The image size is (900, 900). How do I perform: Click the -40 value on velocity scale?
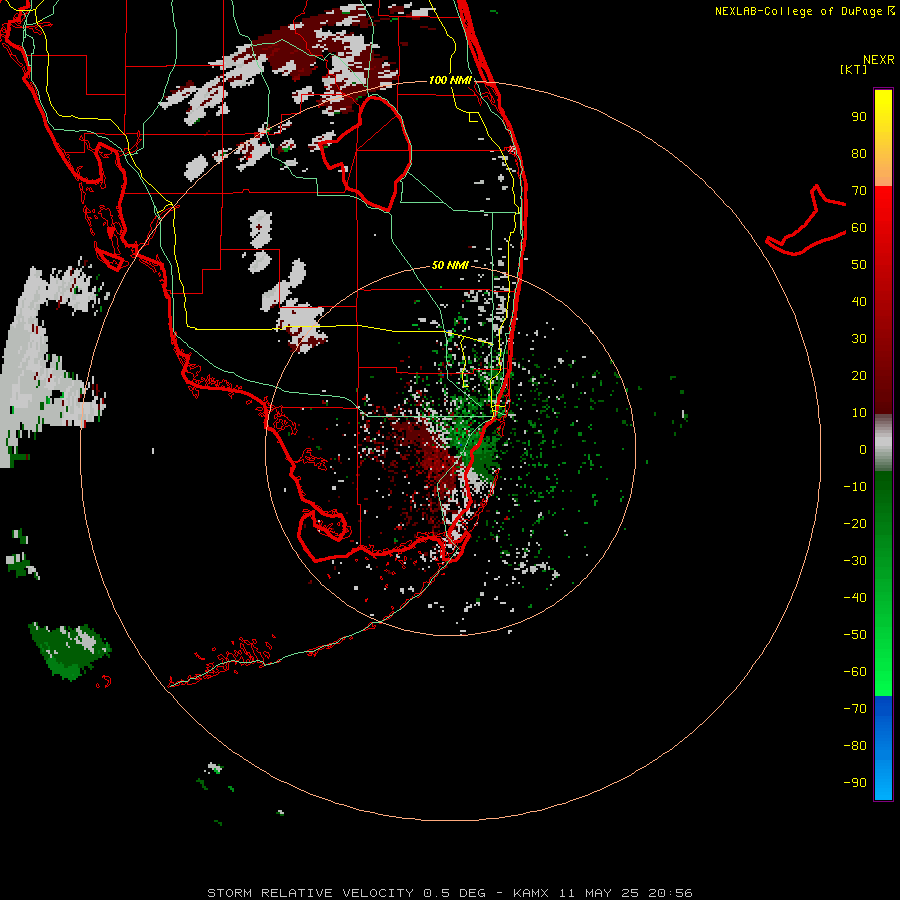pyautogui.click(x=855, y=598)
